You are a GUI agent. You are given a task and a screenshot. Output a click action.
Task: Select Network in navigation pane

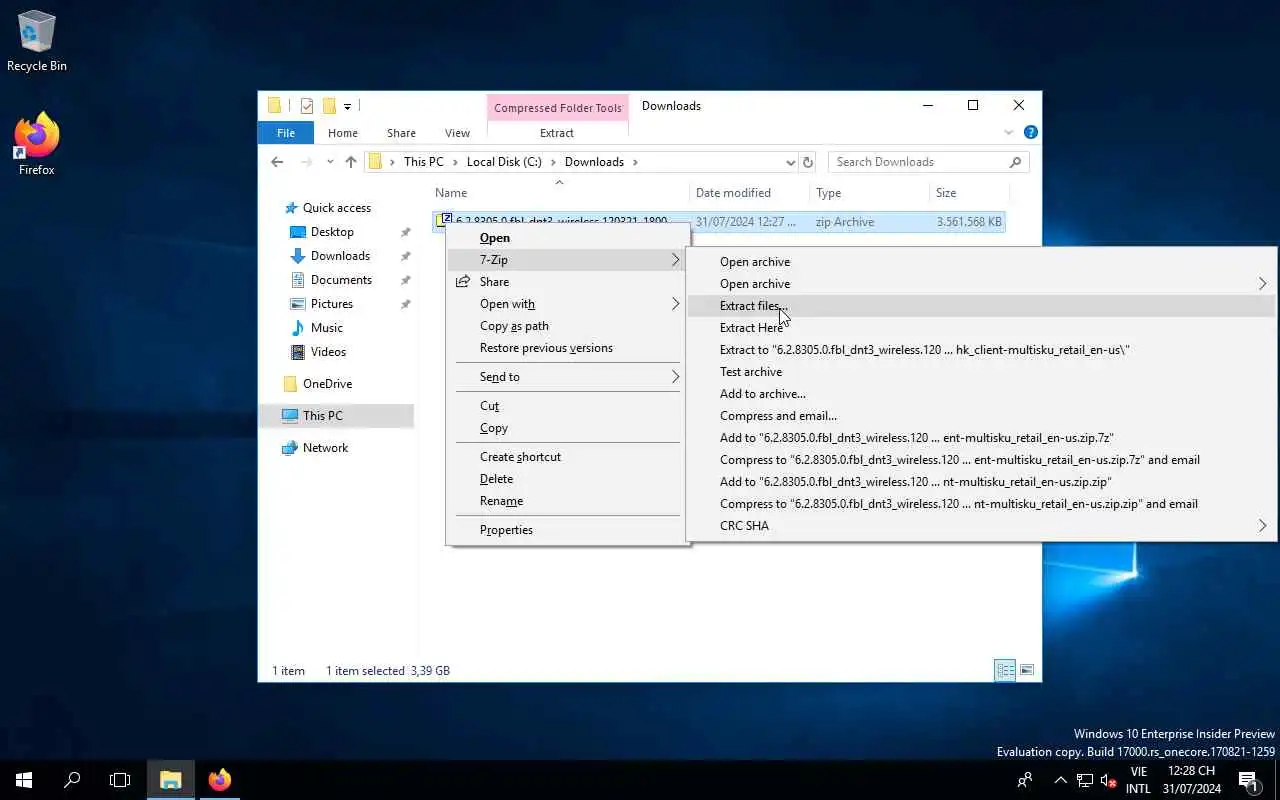pos(325,448)
